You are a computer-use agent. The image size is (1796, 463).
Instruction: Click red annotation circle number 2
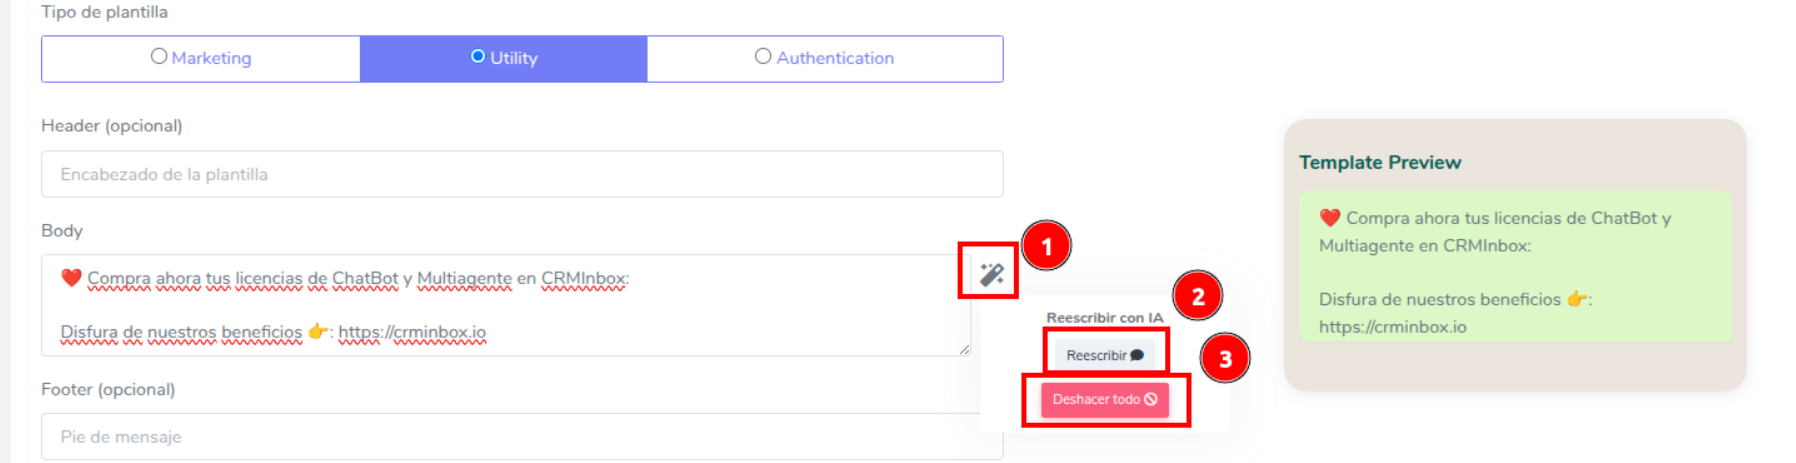click(1197, 296)
